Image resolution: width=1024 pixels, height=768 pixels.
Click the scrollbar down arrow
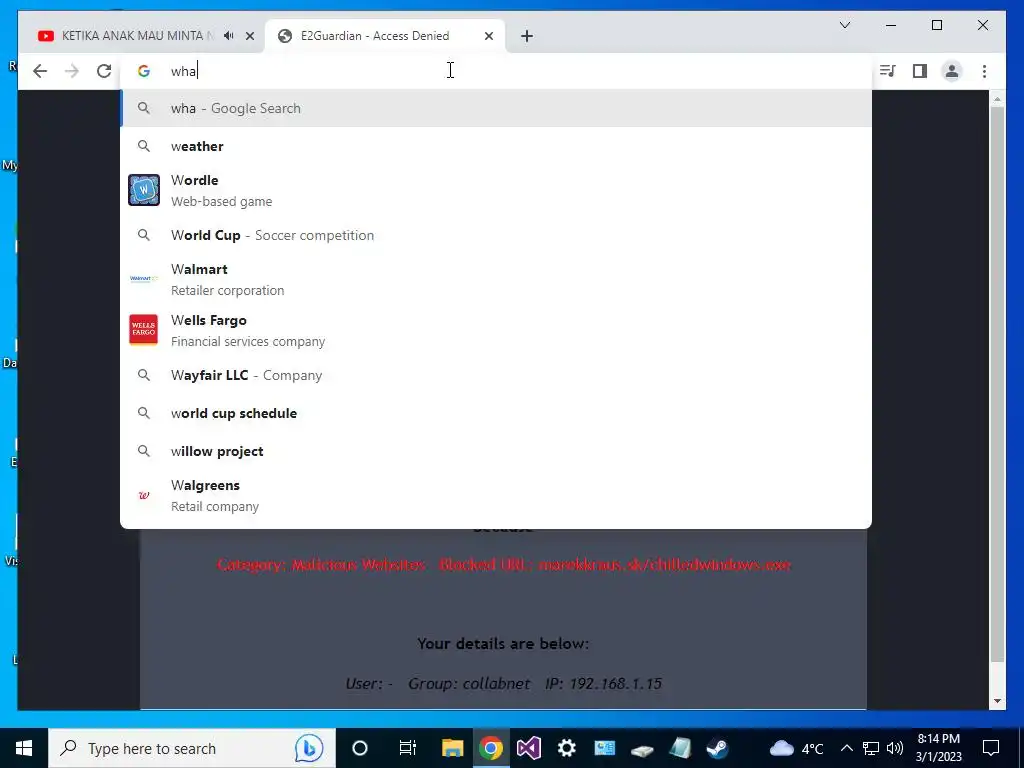[997, 701]
